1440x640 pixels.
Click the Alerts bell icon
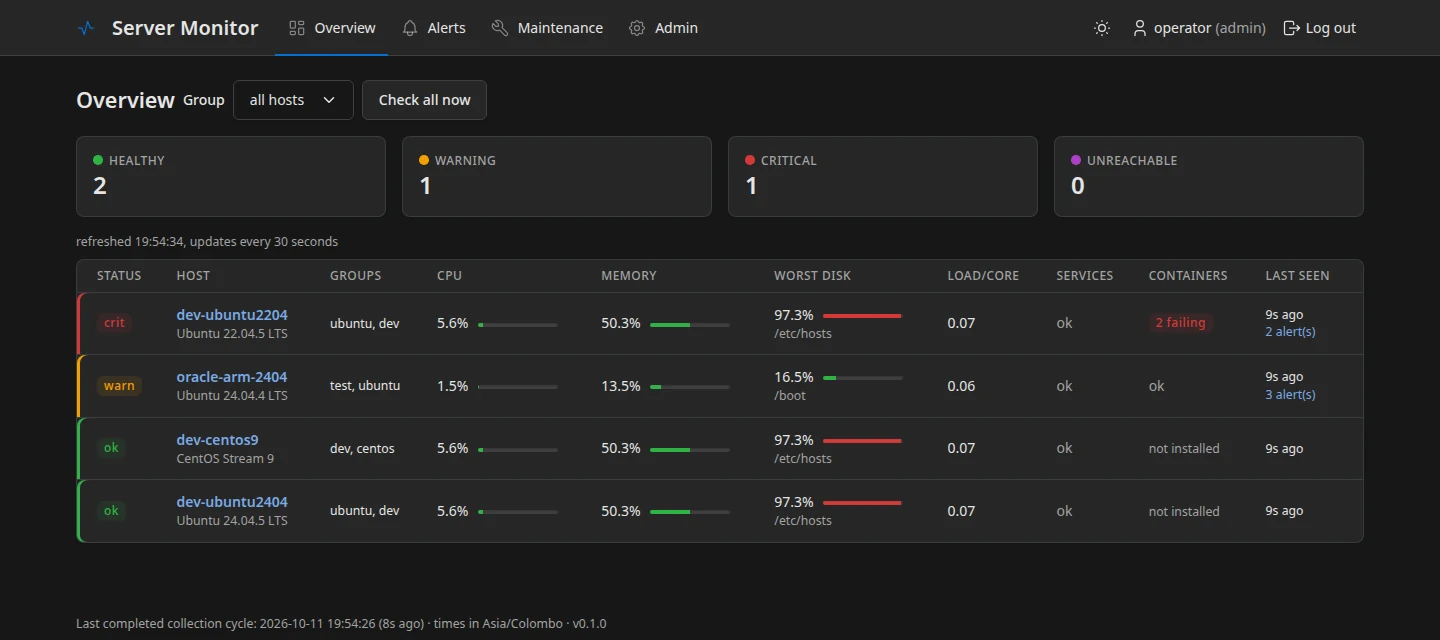coord(410,28)
